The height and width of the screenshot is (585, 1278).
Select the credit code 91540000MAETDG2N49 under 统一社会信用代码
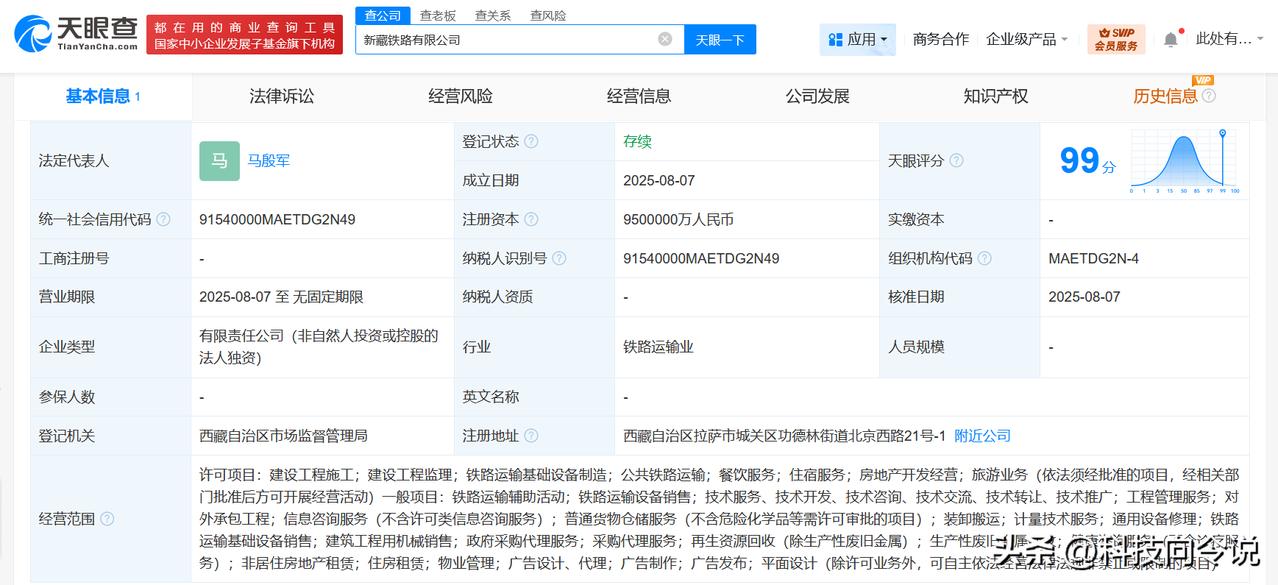click(277, 220)
